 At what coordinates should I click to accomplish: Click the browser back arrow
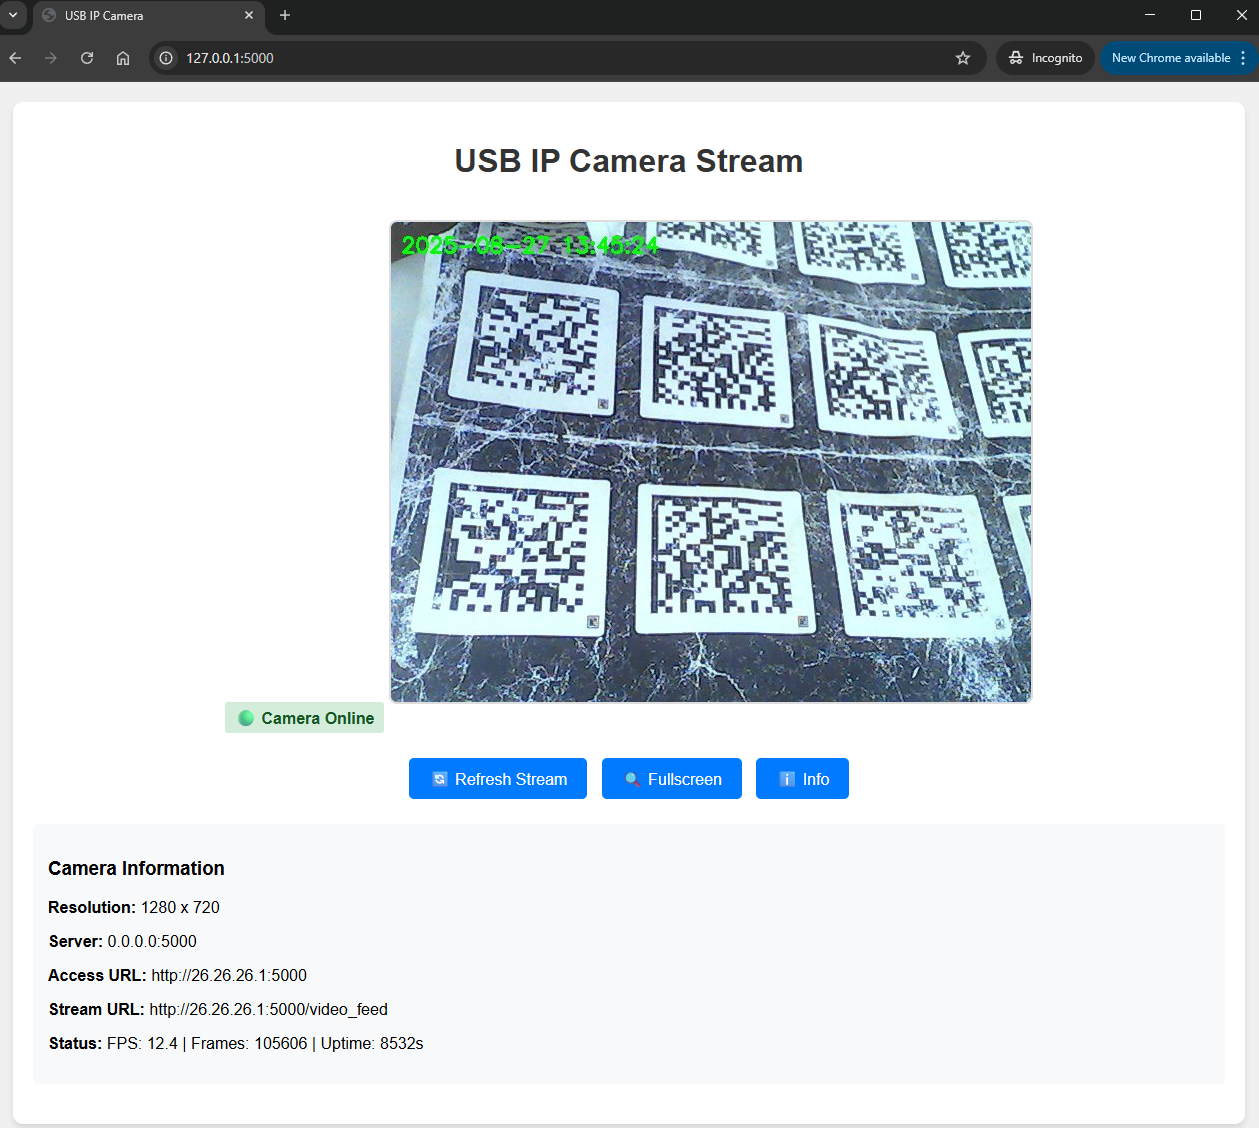(15, 58)
